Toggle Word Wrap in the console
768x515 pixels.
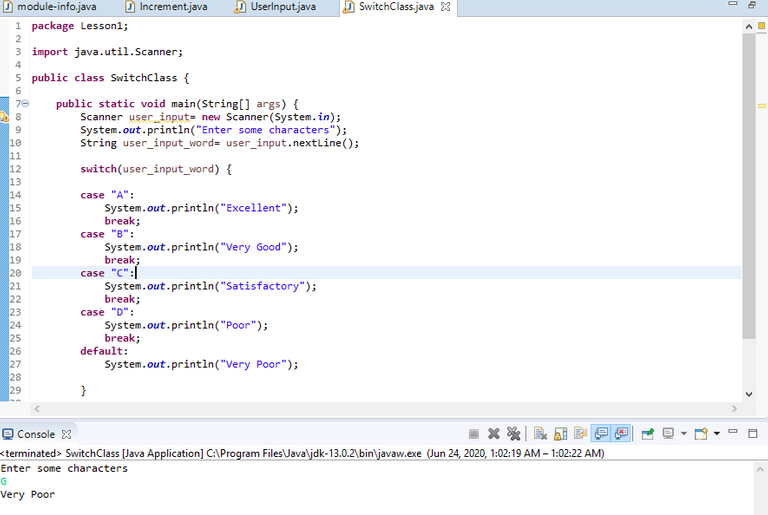580,434
